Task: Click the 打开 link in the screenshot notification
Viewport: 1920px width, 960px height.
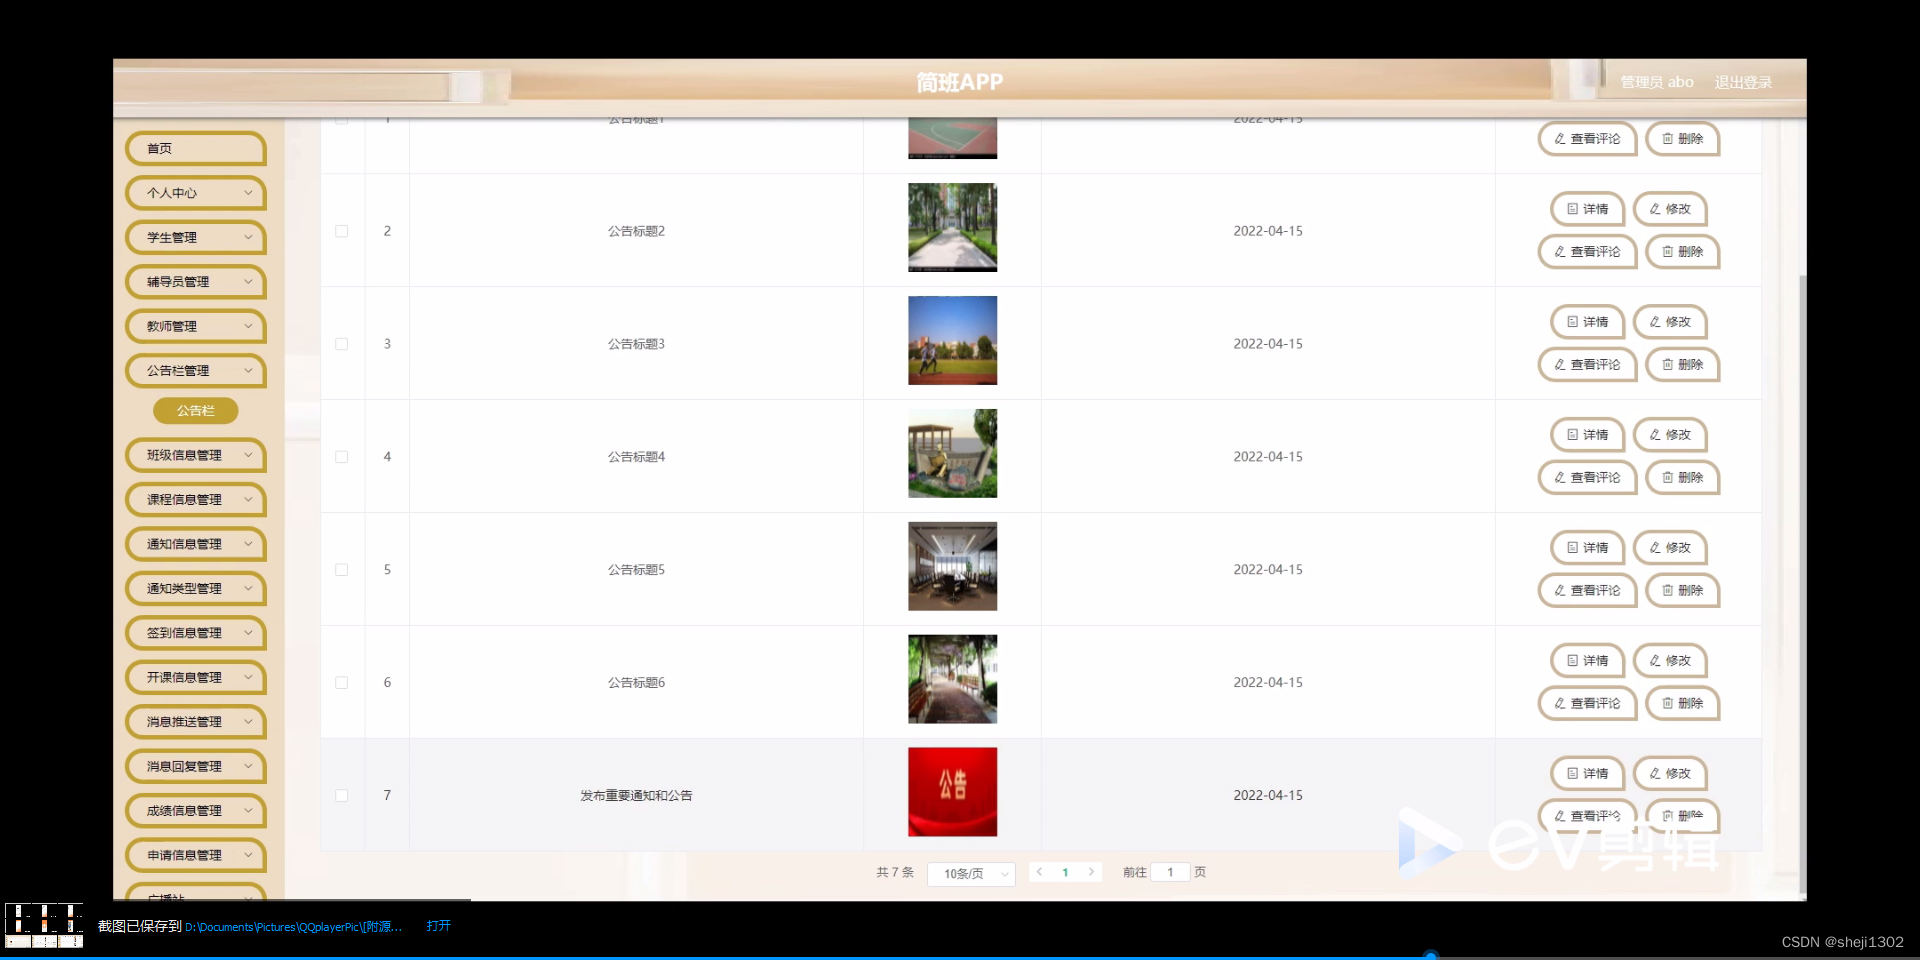Action: pyautogui.click(x=438, y=926)
